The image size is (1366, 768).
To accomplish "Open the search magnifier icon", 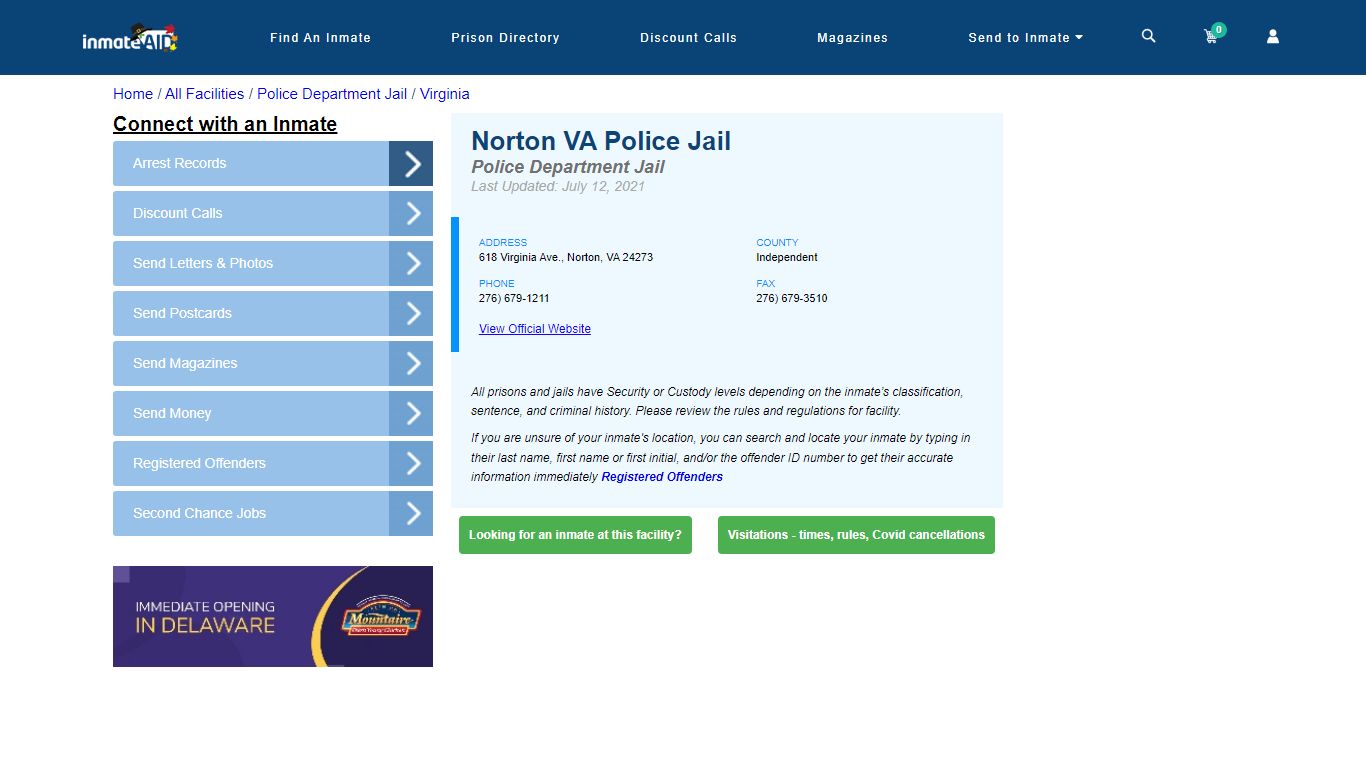I will (x=1148, y=36).
